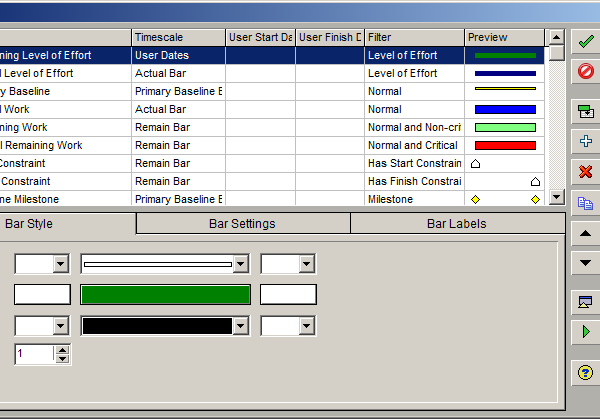
Task: Increase row number with the spinner up arrow
Action: 62,350
